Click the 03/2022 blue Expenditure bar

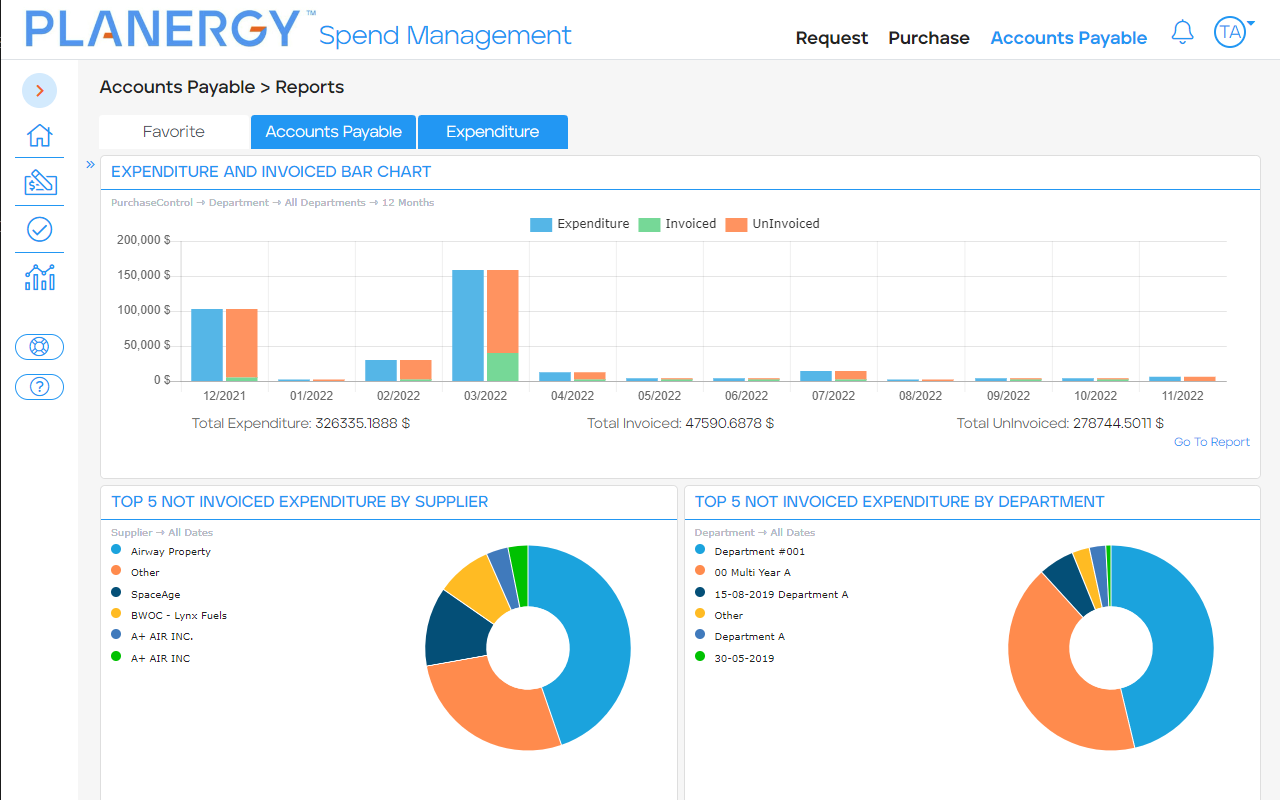[468, 325]
